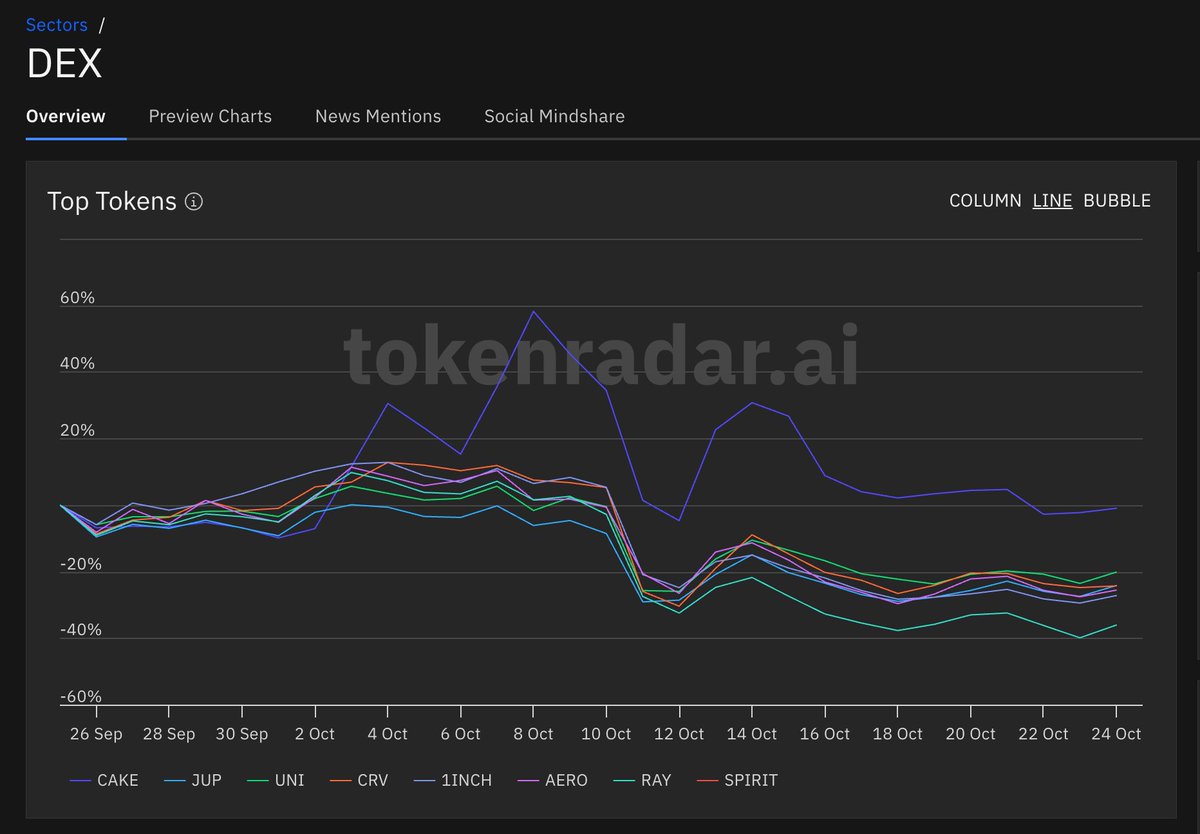The height and width of the screenshot is (834, 1200).
Task: Click the 40% y-axis label
Action: pyautogui.click(x=77, y=364)
